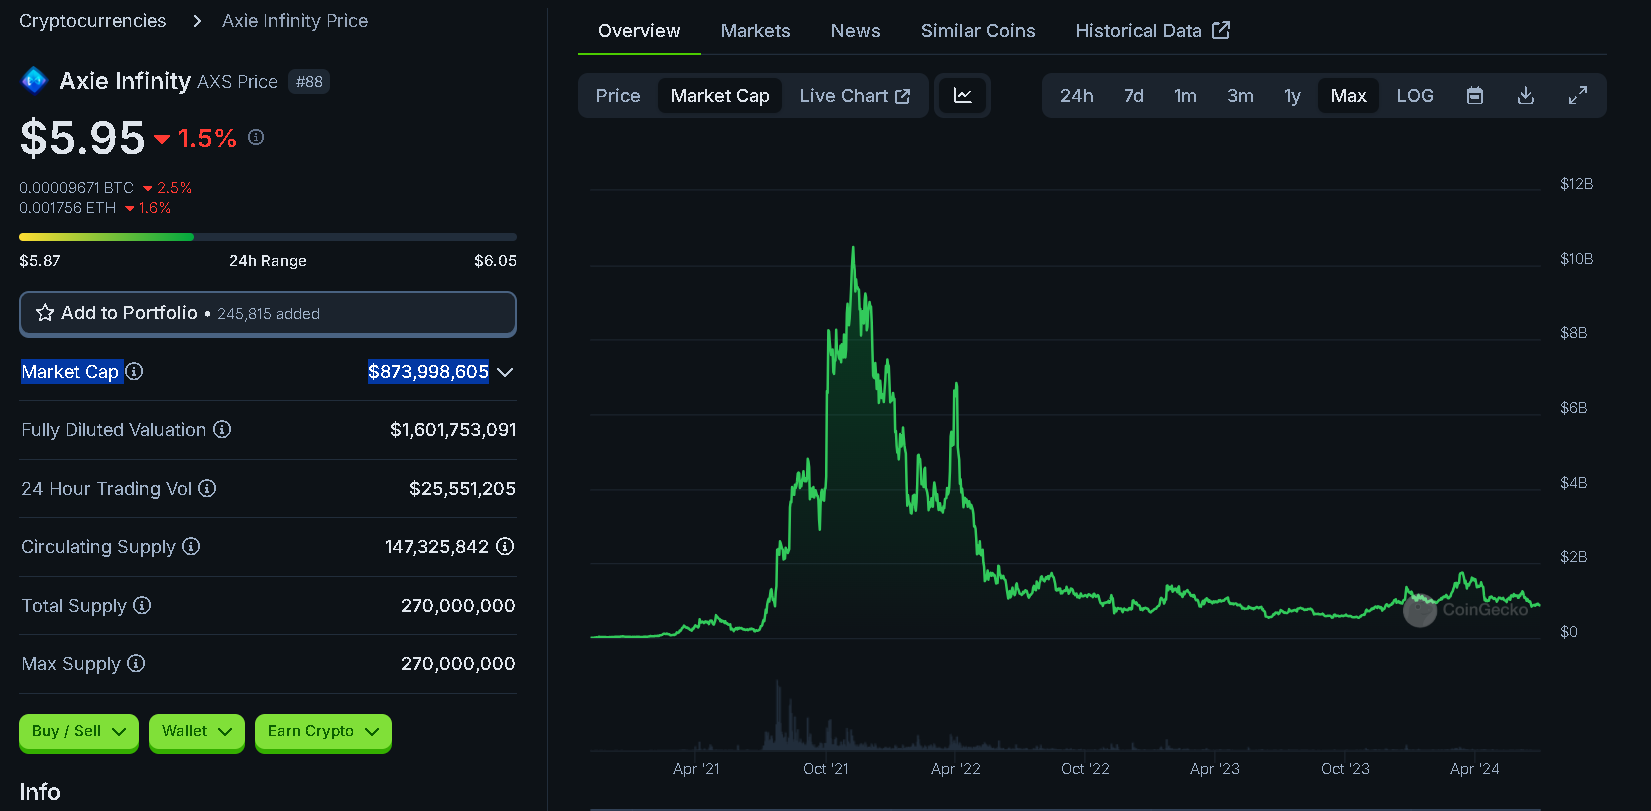This screenshot has width=1651, height=811.
Task: Click external link icon beside Historical Data
Action: coord(1221,30)
